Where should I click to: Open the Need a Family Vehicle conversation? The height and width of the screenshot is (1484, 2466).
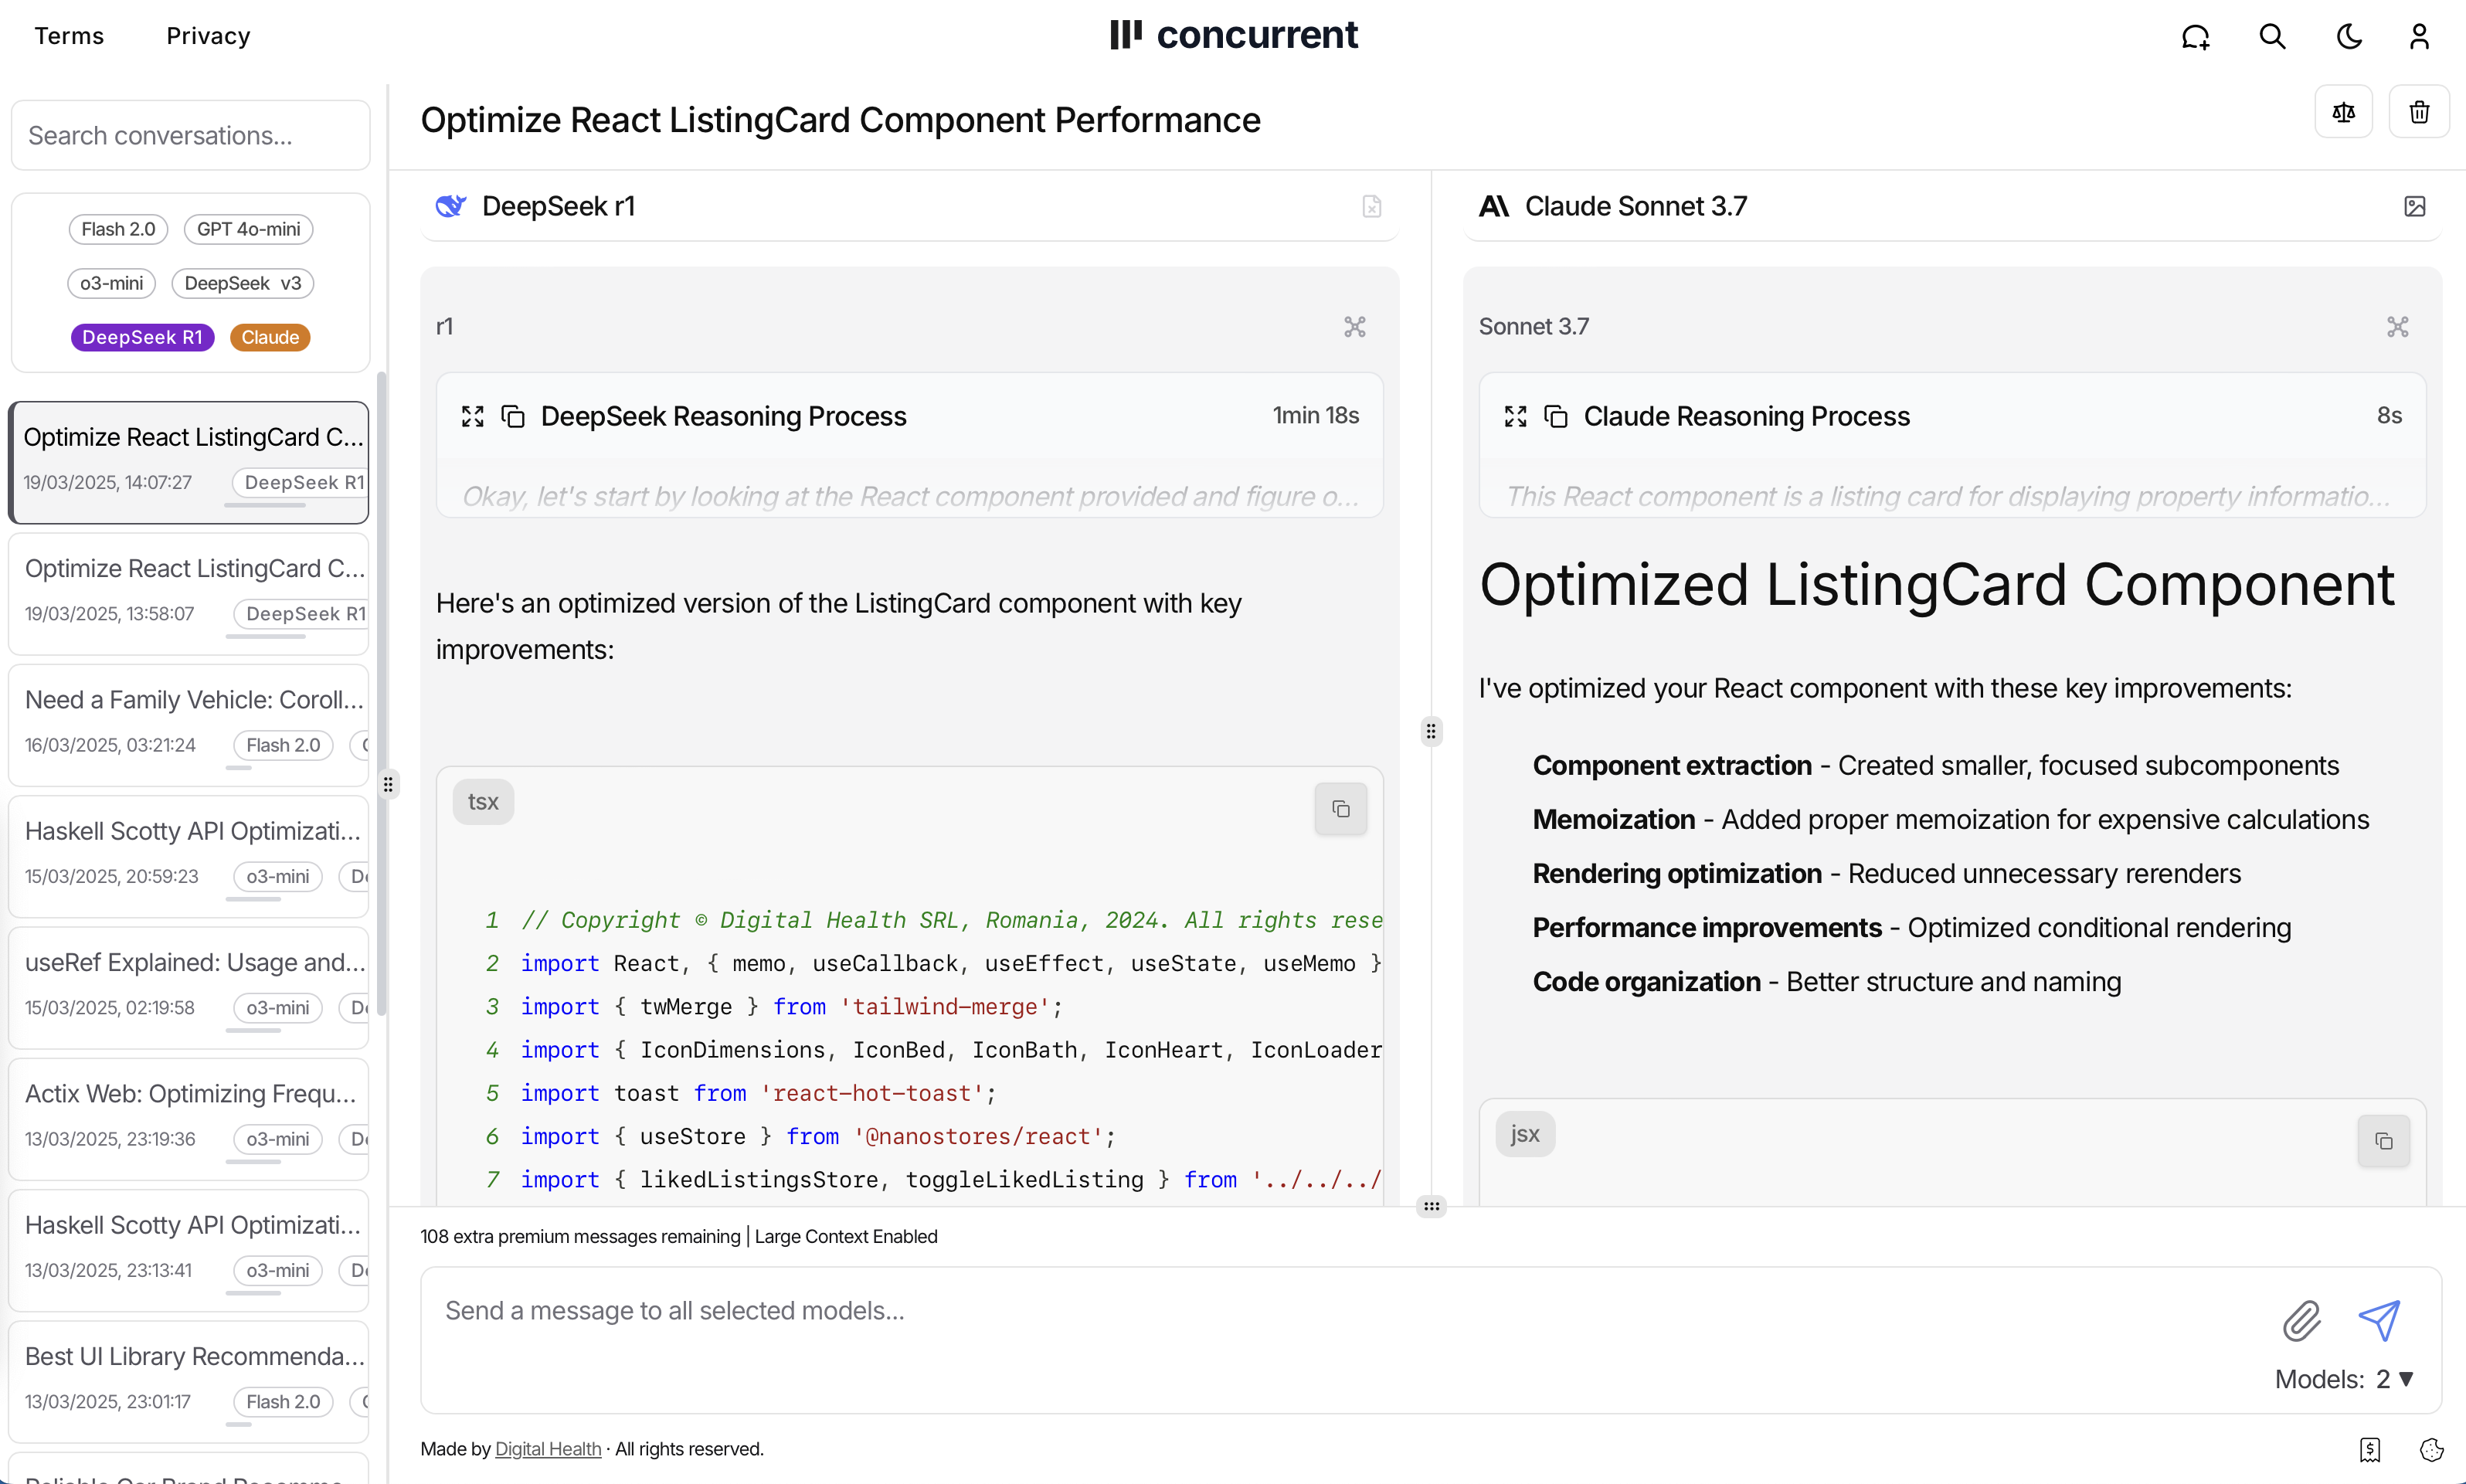click(x=189, y=725)
